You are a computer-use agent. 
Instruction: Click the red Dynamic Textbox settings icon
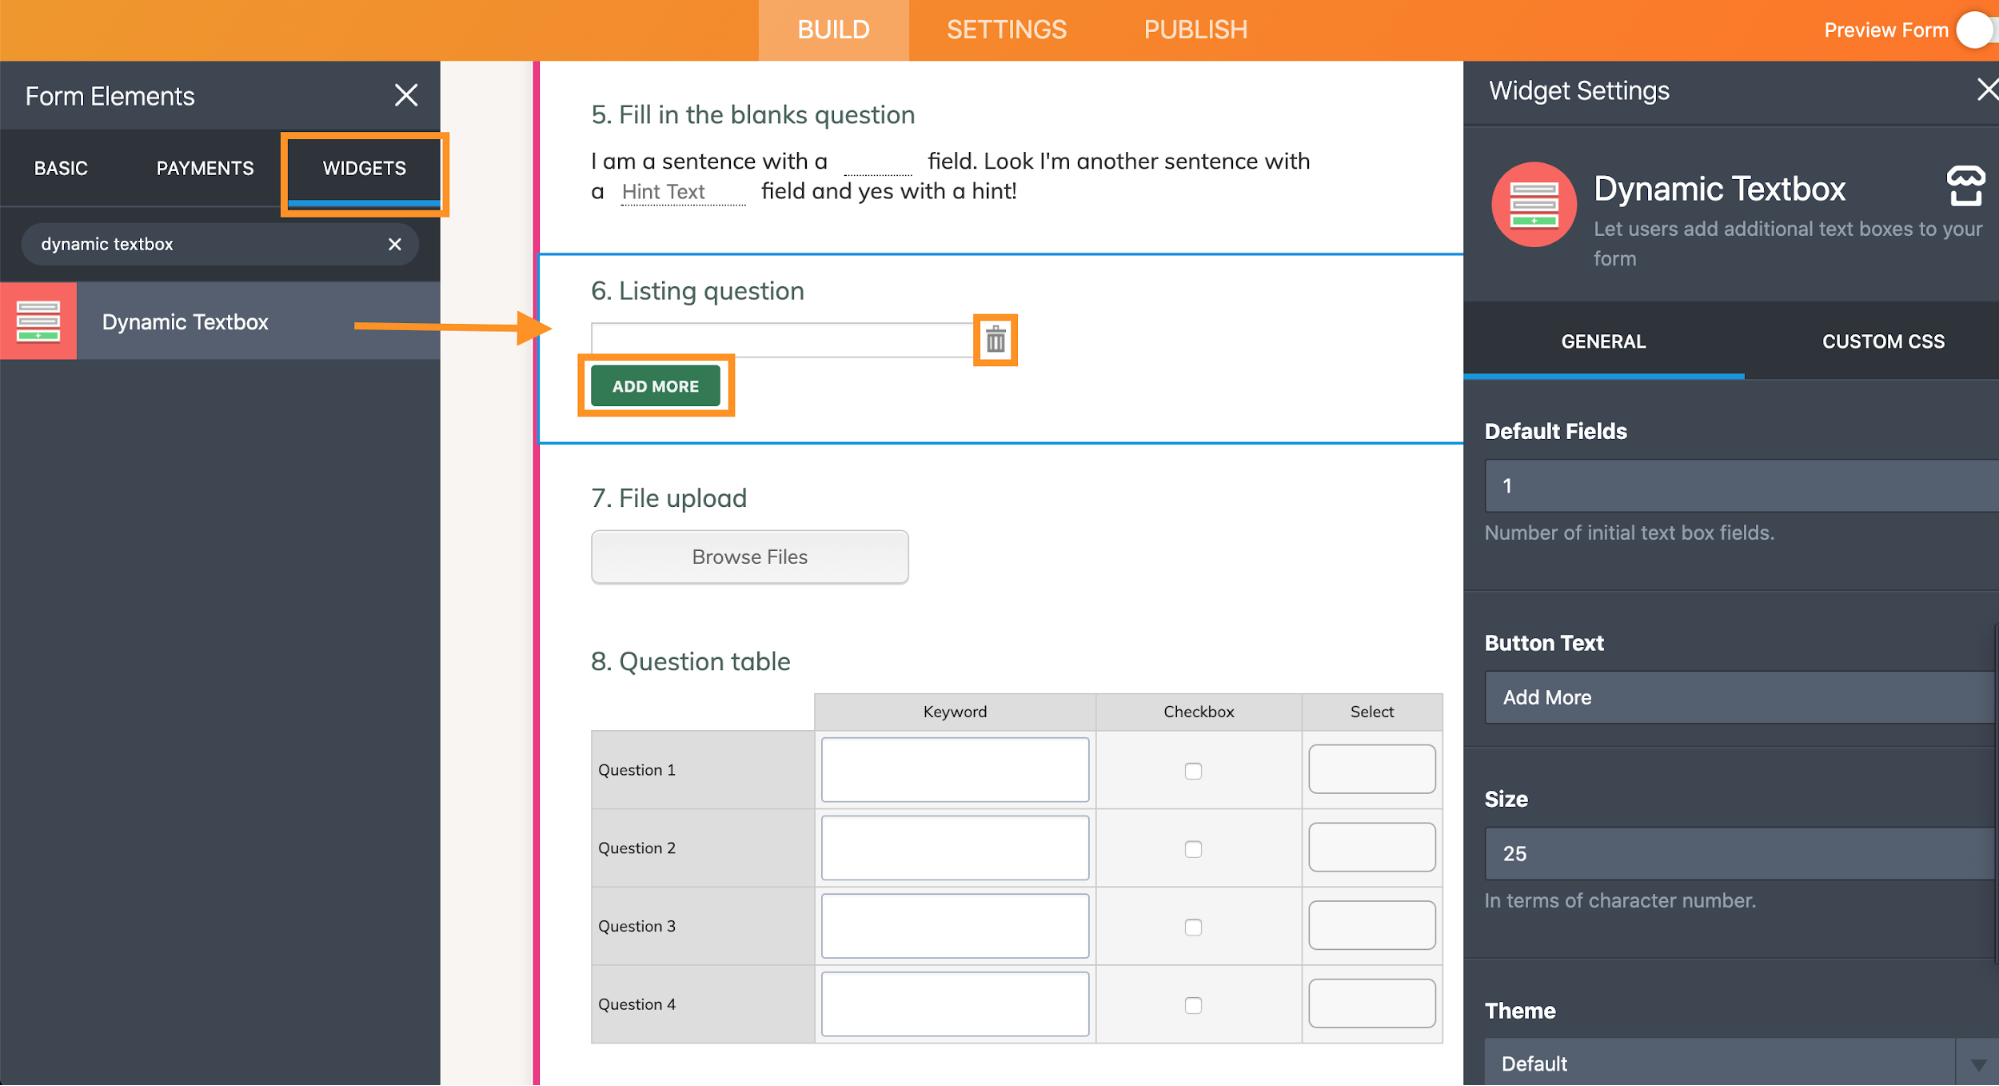click(x=1533, y=205)
